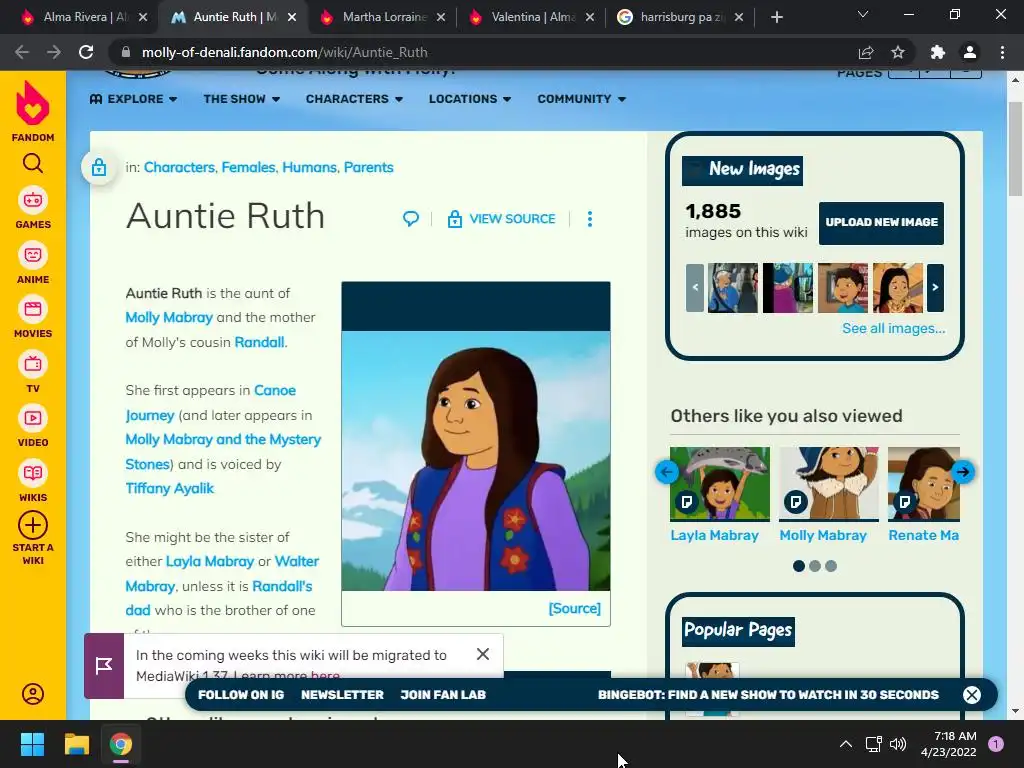Advance the Others also viewed carousel right
The height and width of the screenshot is (768, 1024).
coord(963,472)
